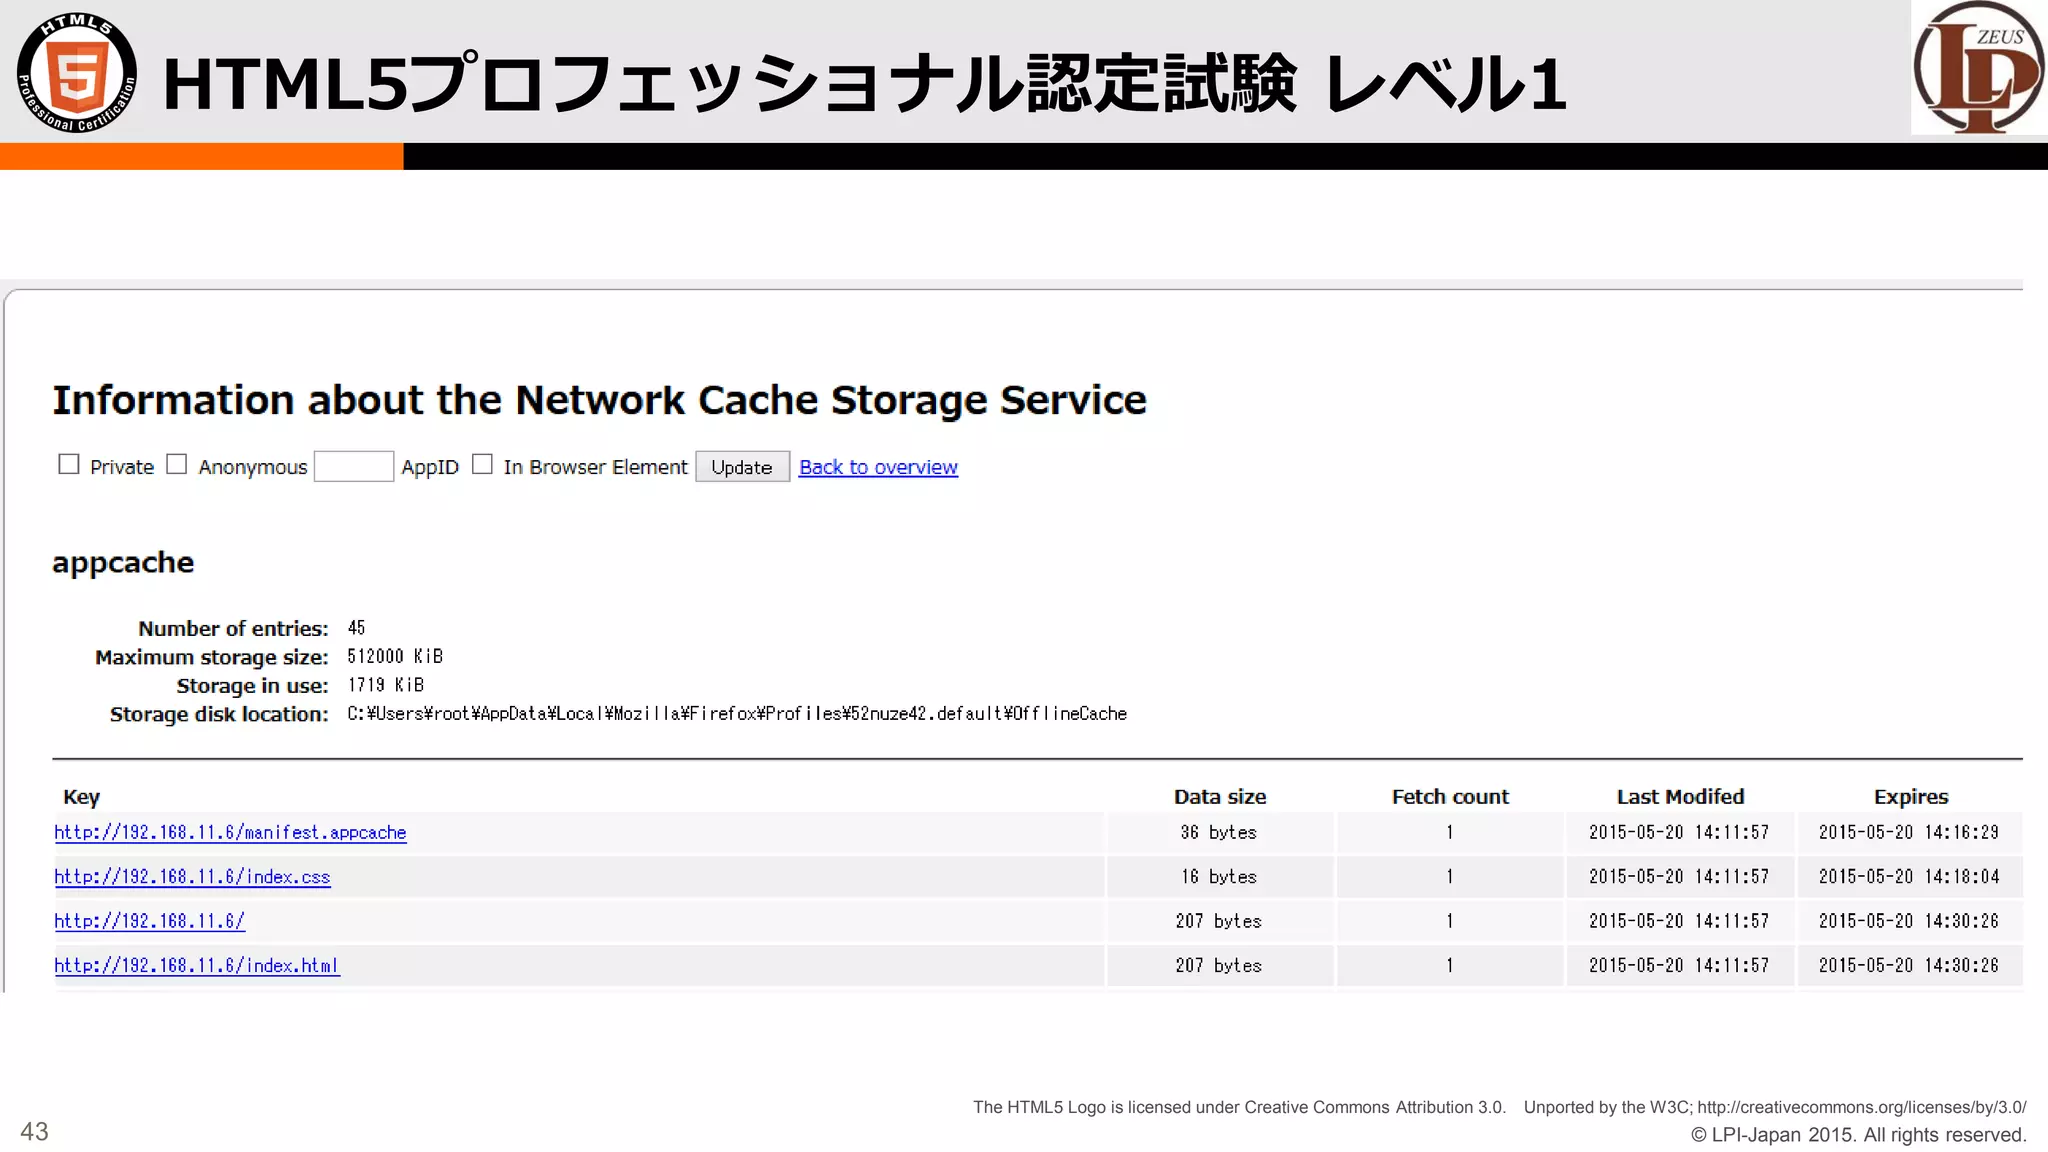The image size is (2048, 1152).
Task: Select the expiry 2015-05-20 14:16:29 cell
Action: point(1909,832)
